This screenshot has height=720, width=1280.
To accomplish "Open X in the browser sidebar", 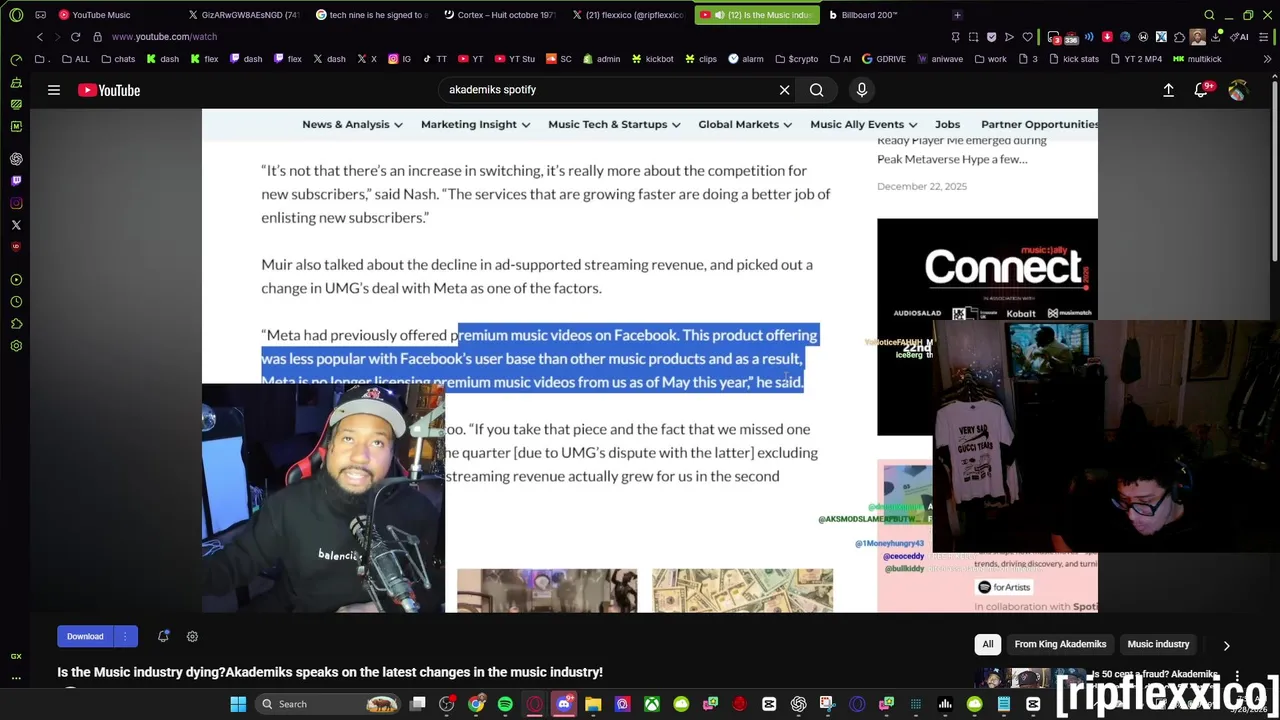I will click(x=16, y=225).
